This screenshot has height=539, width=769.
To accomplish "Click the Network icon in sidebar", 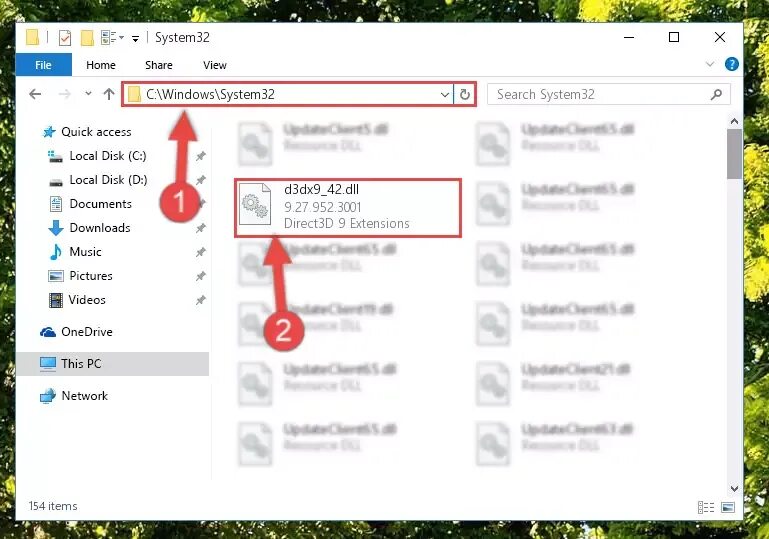I will click(x=48, y=396).
